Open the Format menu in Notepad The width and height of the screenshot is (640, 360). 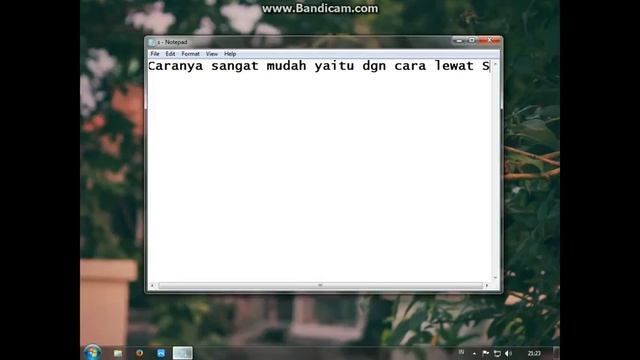coord(190,54)
